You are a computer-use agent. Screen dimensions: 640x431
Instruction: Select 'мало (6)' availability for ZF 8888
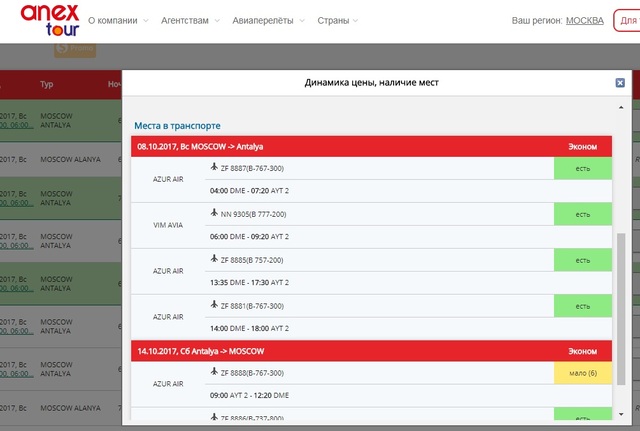(x=582, y=373)
